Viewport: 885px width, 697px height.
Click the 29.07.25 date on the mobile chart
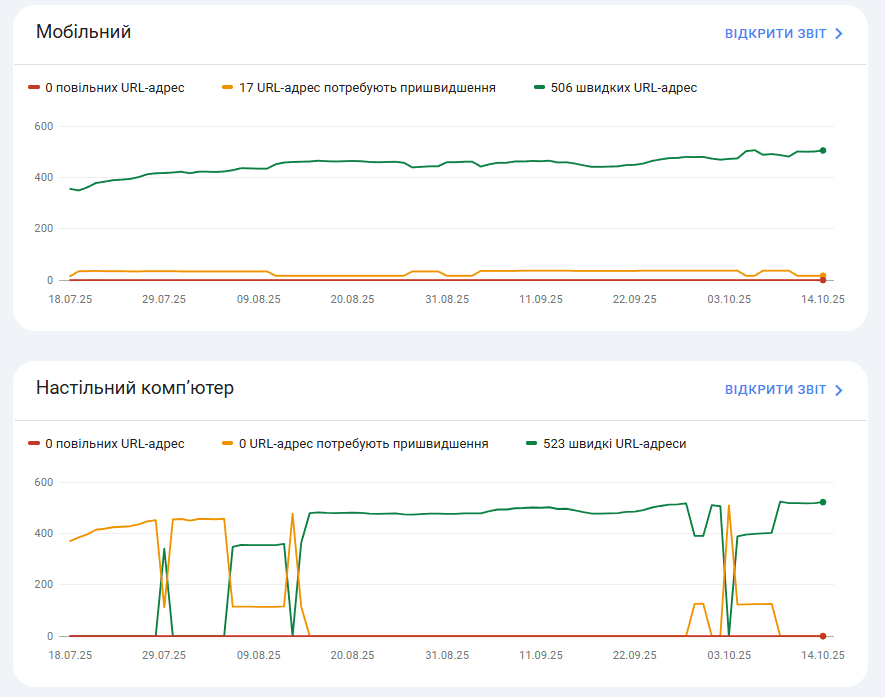point(164,299)
